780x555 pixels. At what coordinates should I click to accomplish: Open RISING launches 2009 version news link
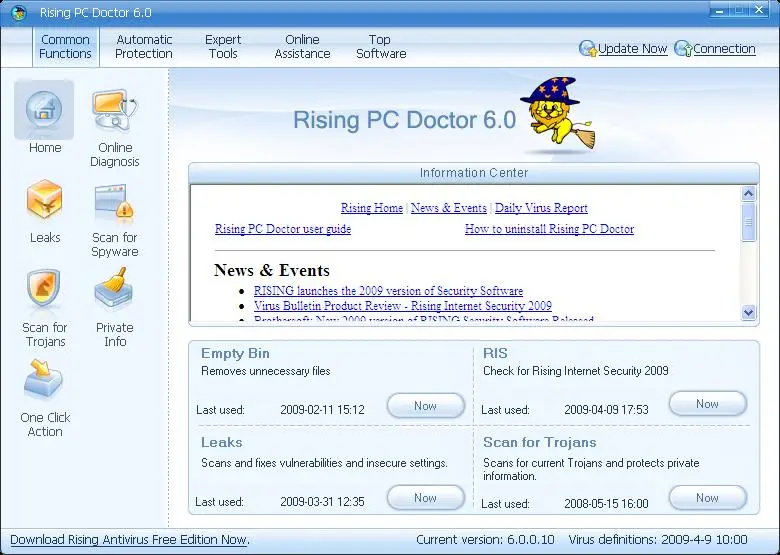389,290
